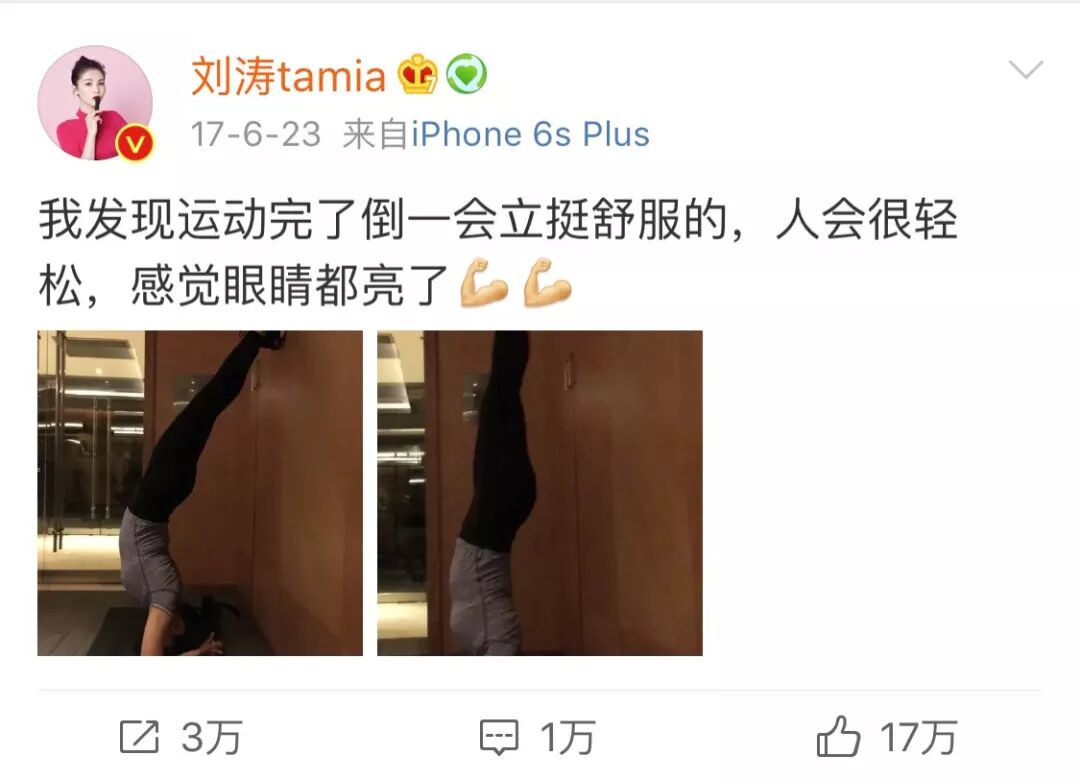Open the post text about headstands
This screenshot has height=780, width=1080.
point(498,252)
